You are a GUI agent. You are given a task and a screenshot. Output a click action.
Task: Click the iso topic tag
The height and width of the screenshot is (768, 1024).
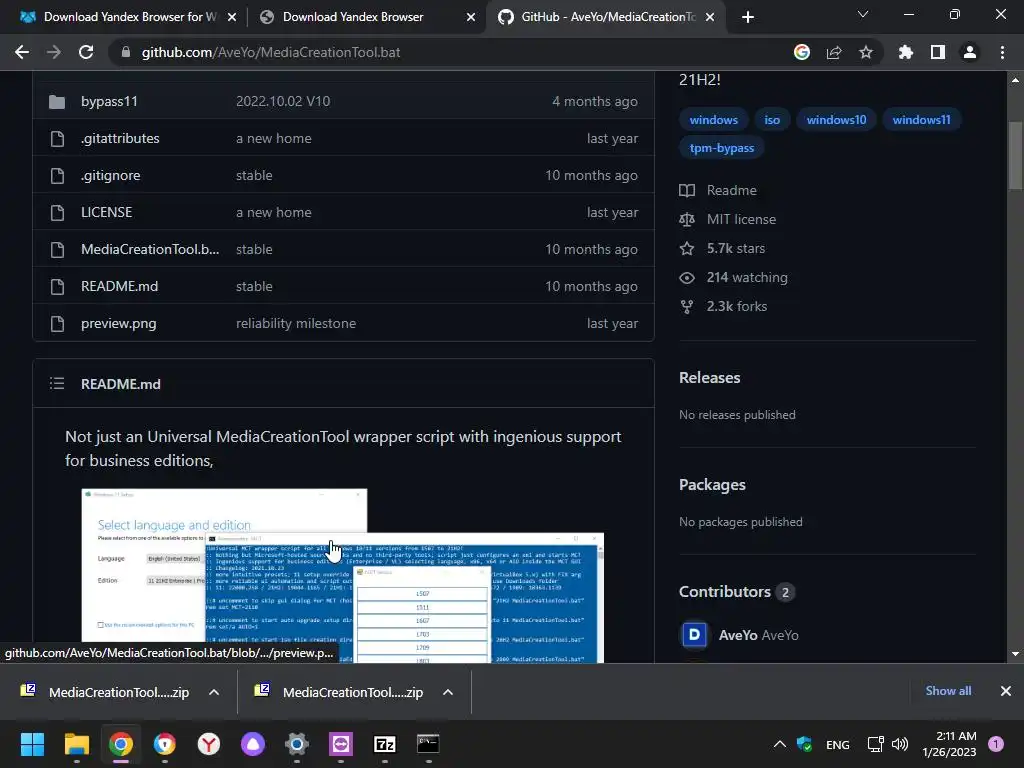772,120
